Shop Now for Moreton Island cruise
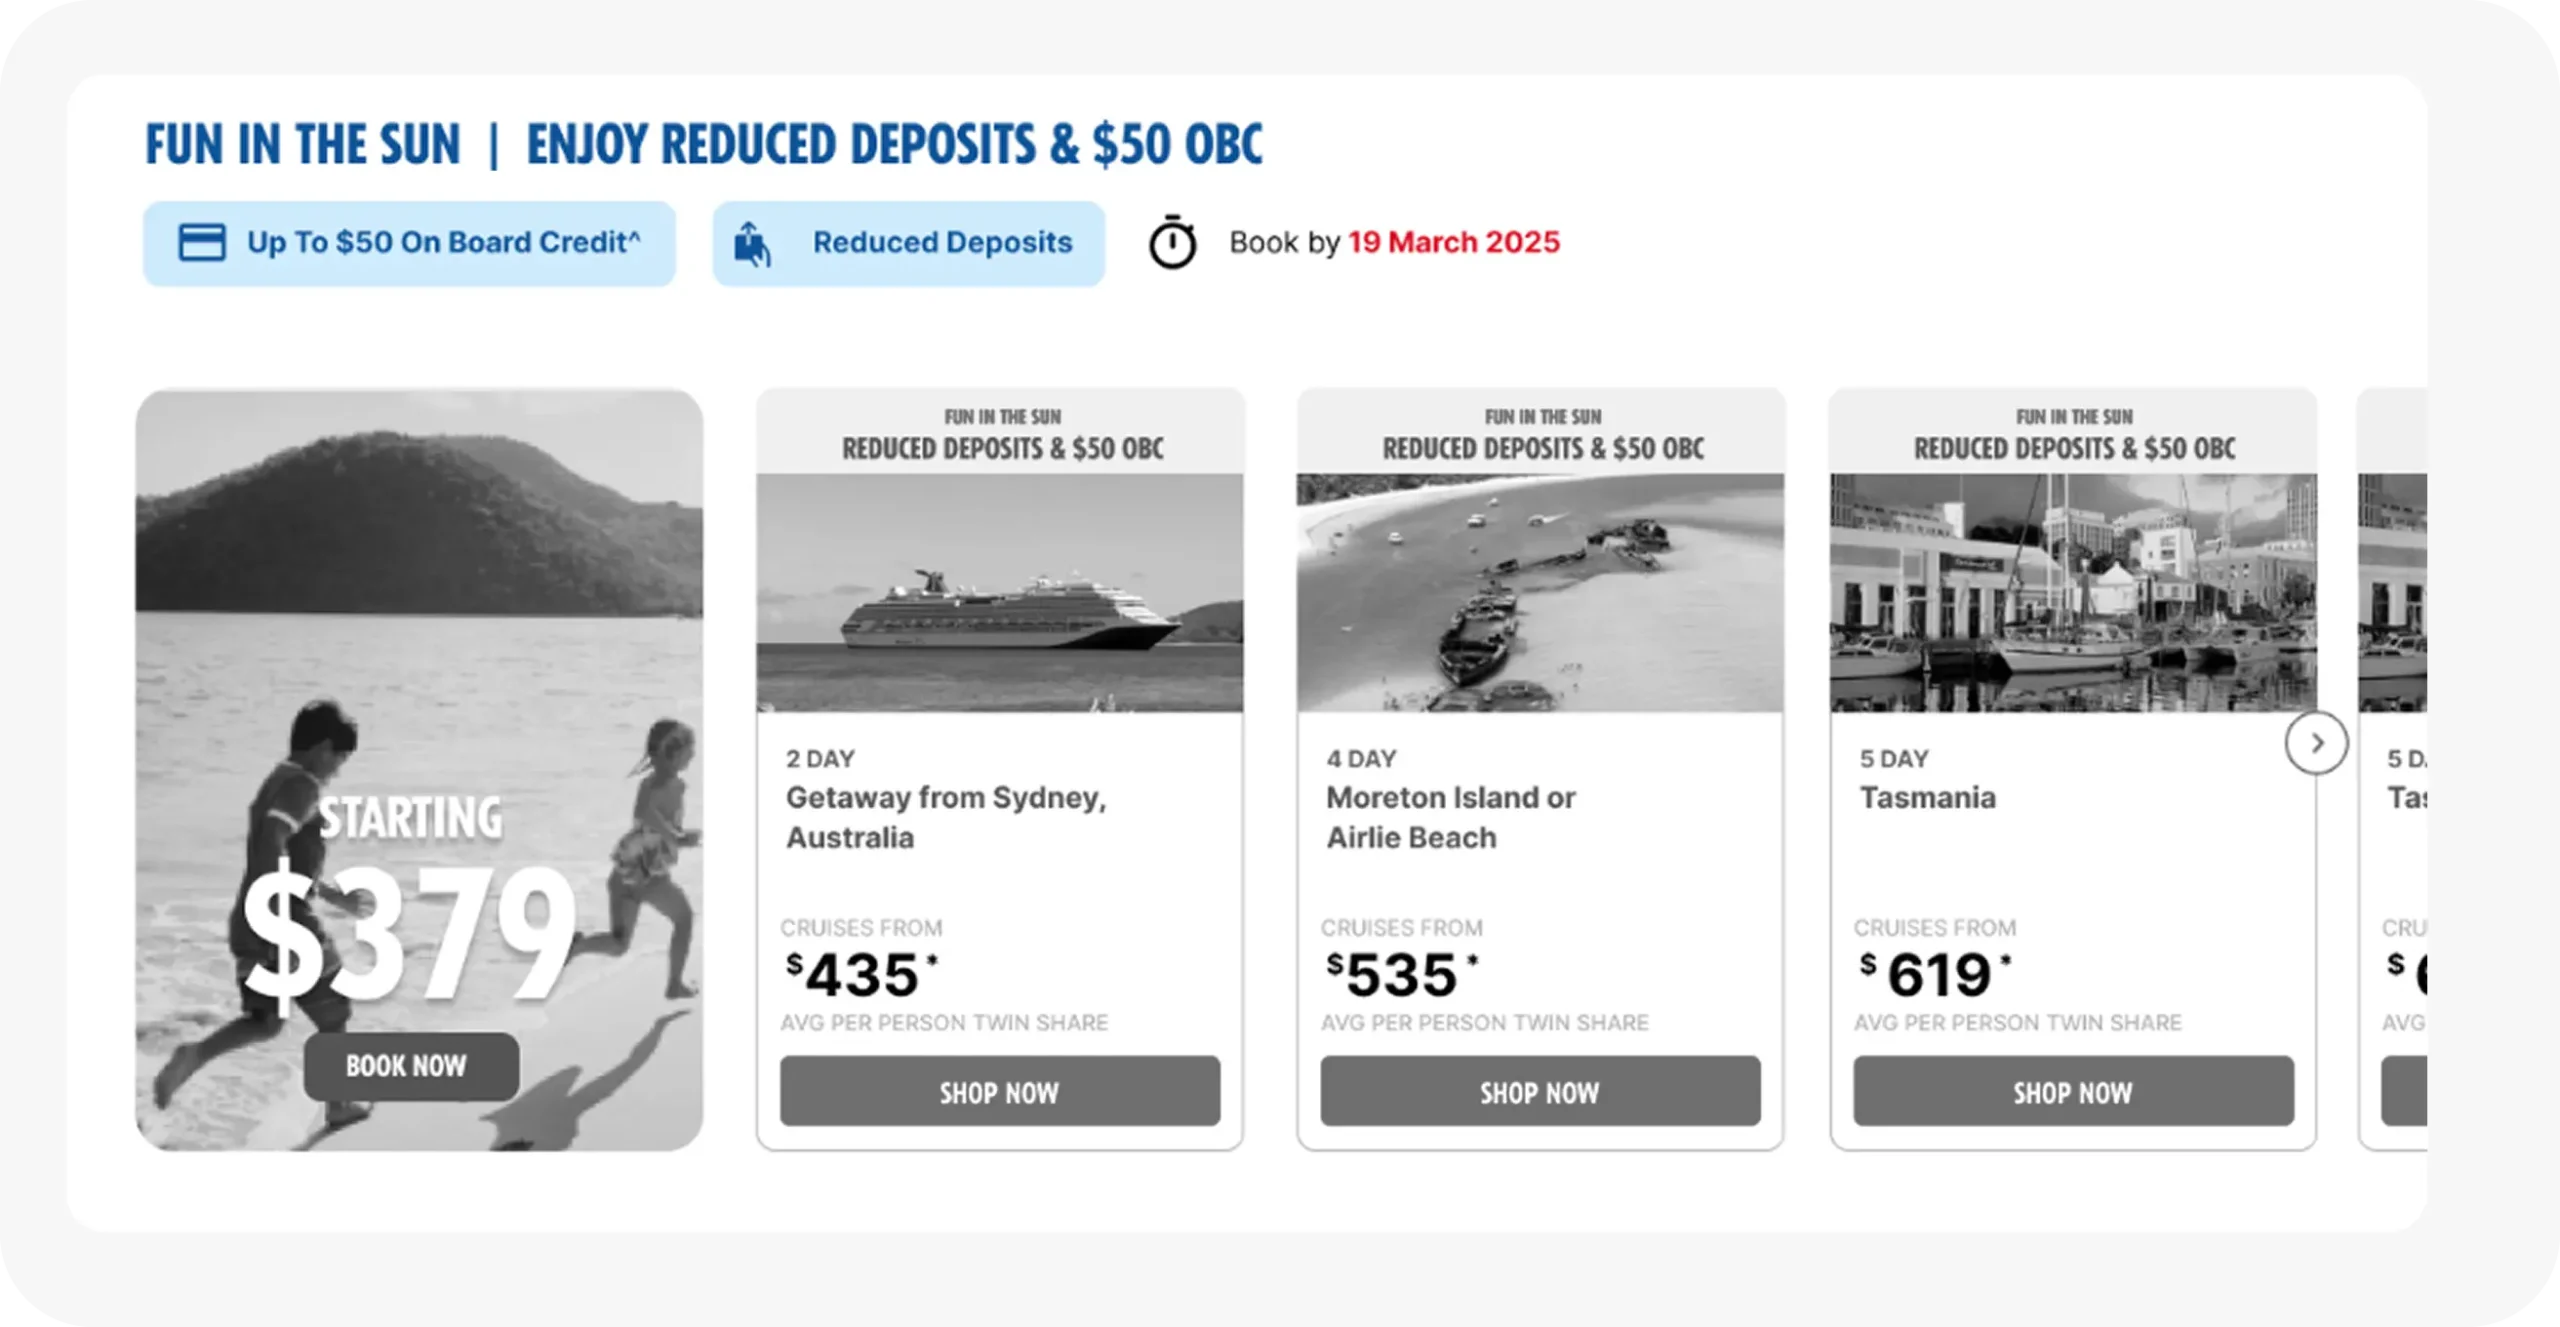 point(1540,1091)
